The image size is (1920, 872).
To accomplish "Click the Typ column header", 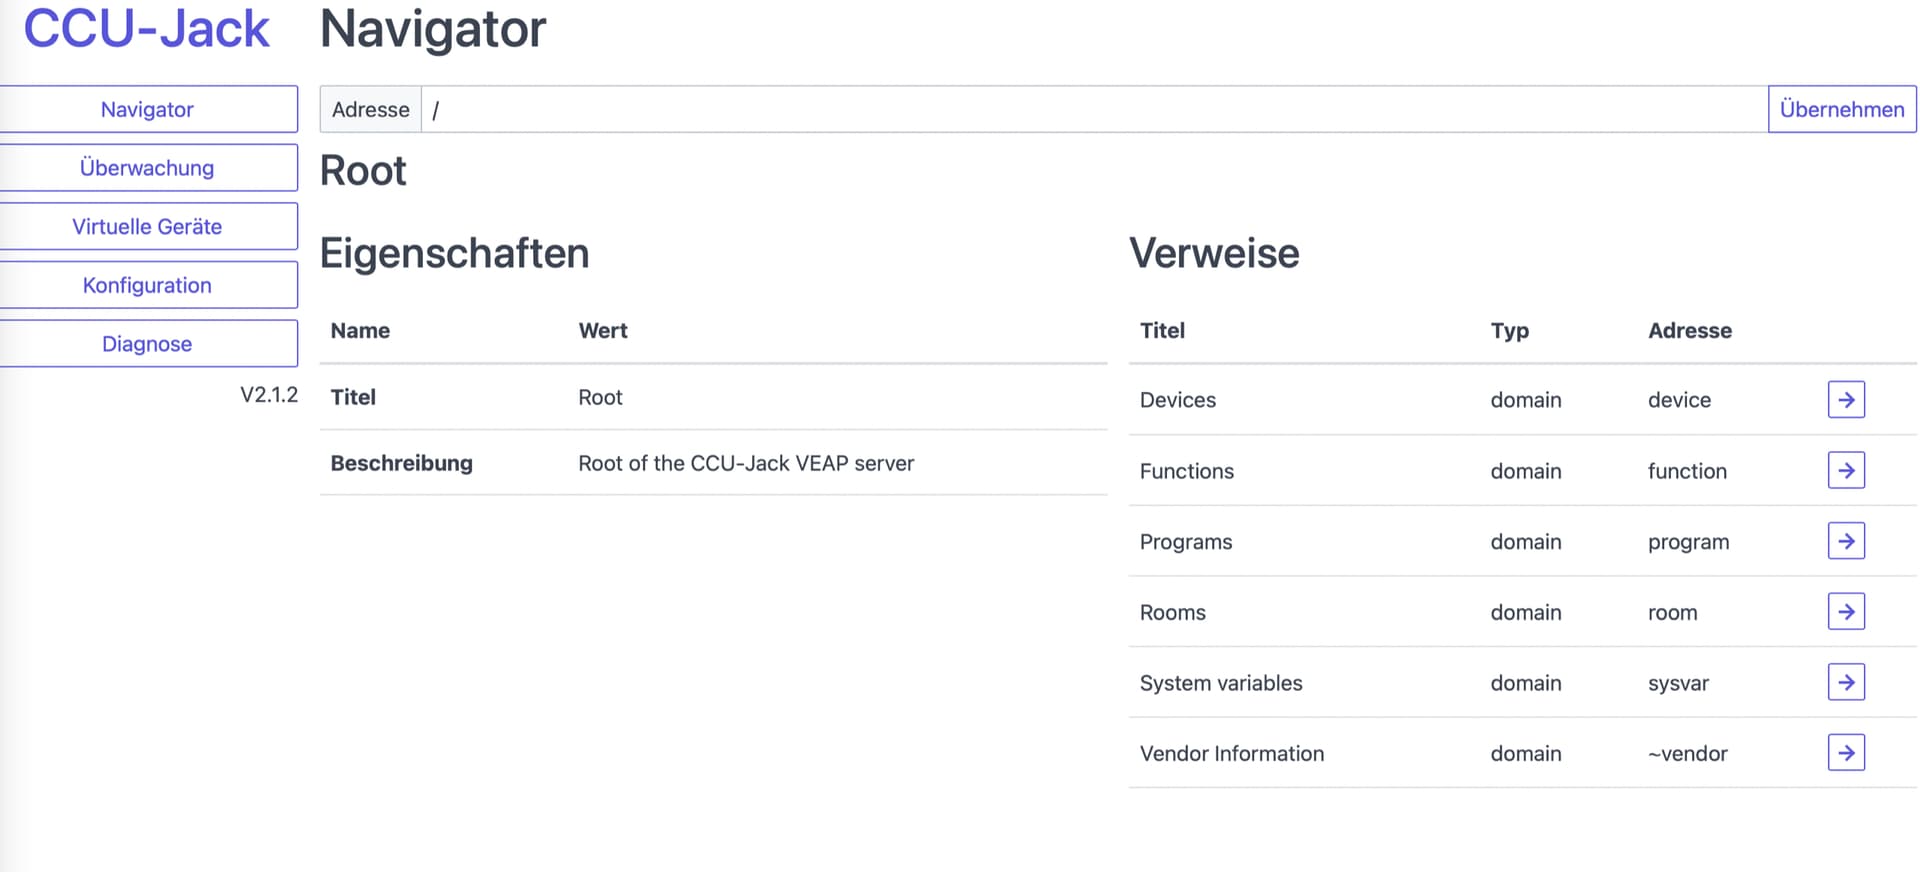I will (x=1509, y=331).
